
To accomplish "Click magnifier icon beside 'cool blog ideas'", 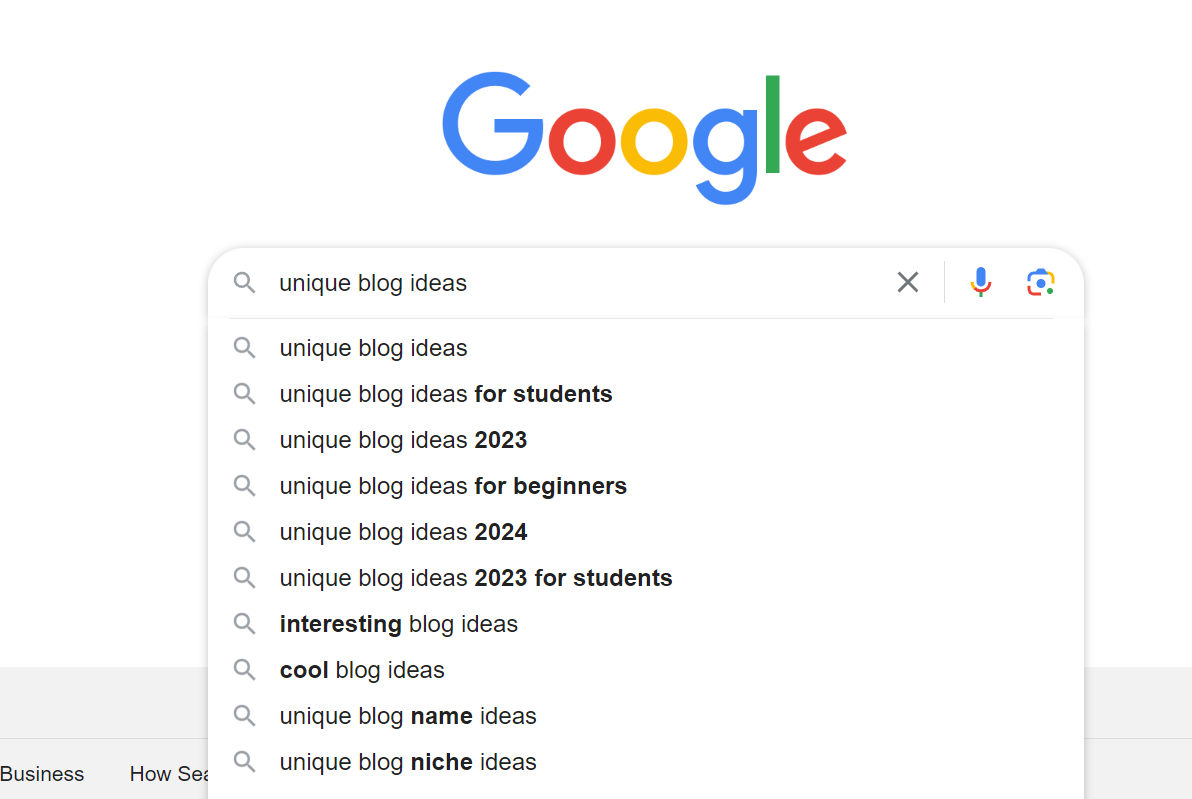I will click(244, 670).
